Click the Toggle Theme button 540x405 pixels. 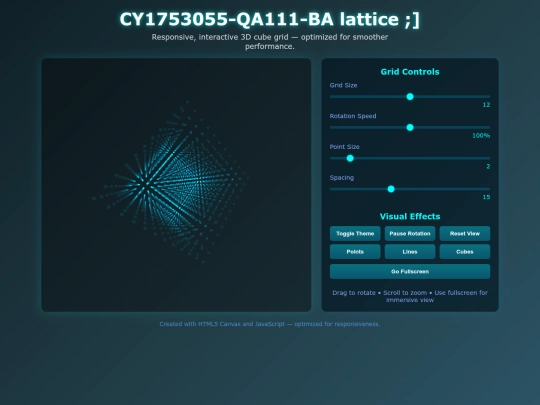tap(355, 233)
